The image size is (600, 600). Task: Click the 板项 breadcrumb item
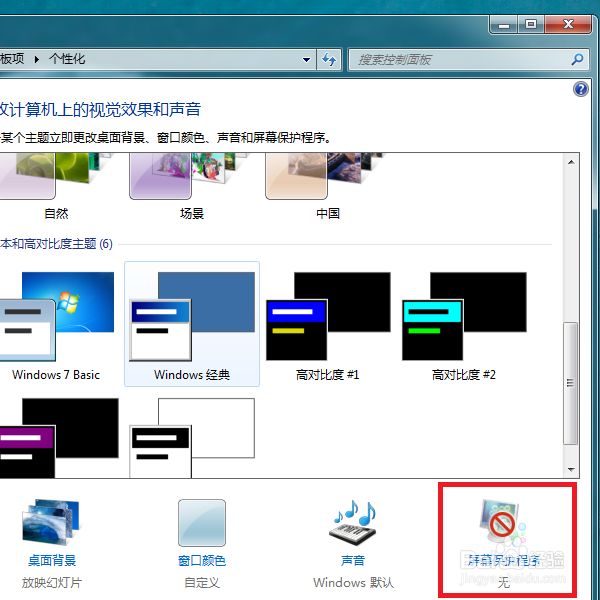12,59
